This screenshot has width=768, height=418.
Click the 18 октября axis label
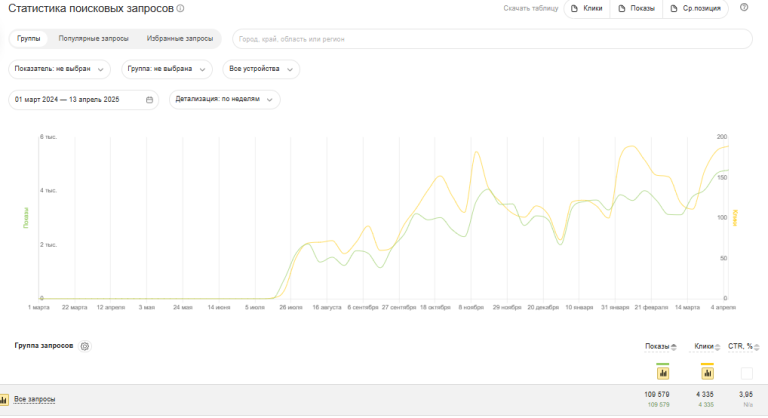point(435,307)
